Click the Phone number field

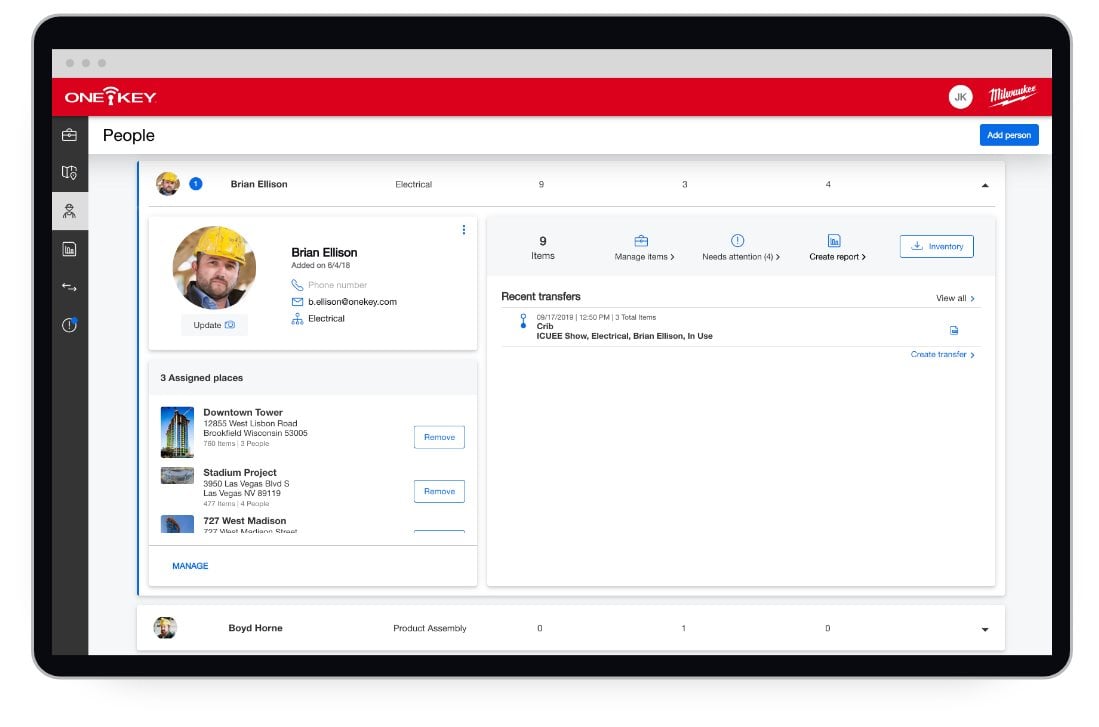[x=337, y=285]
